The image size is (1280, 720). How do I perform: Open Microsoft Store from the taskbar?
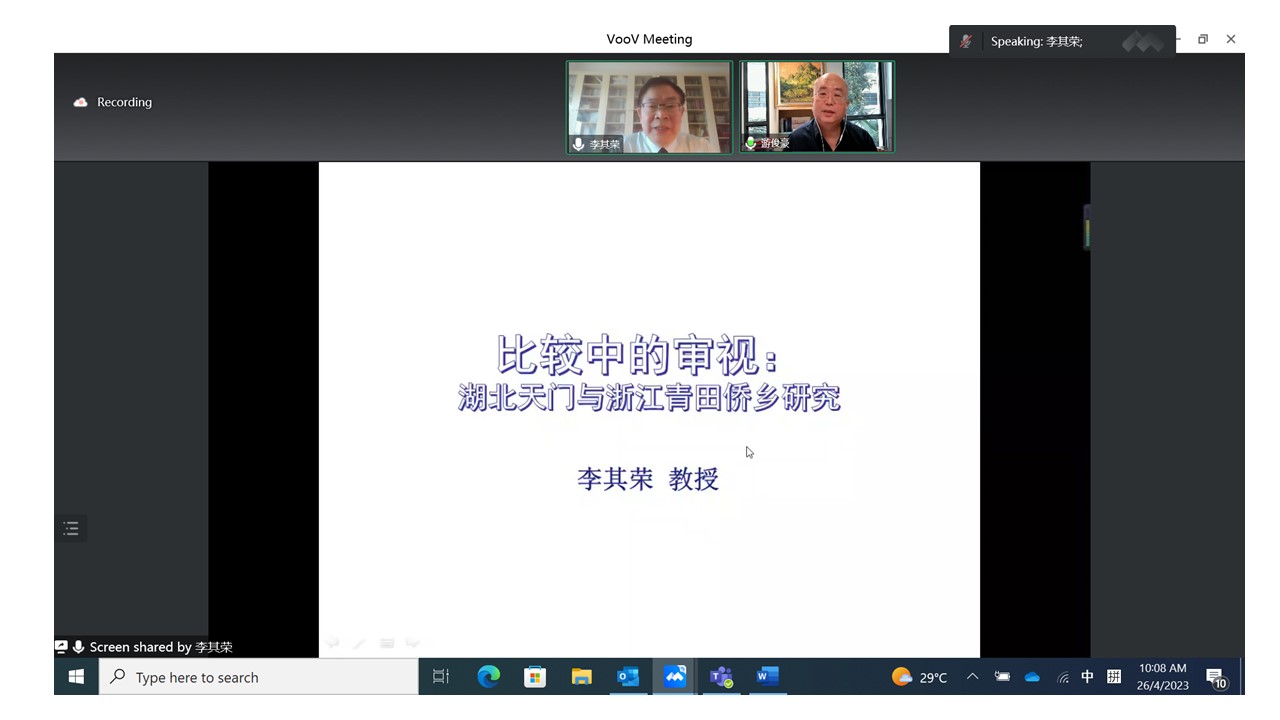[535, 677]
